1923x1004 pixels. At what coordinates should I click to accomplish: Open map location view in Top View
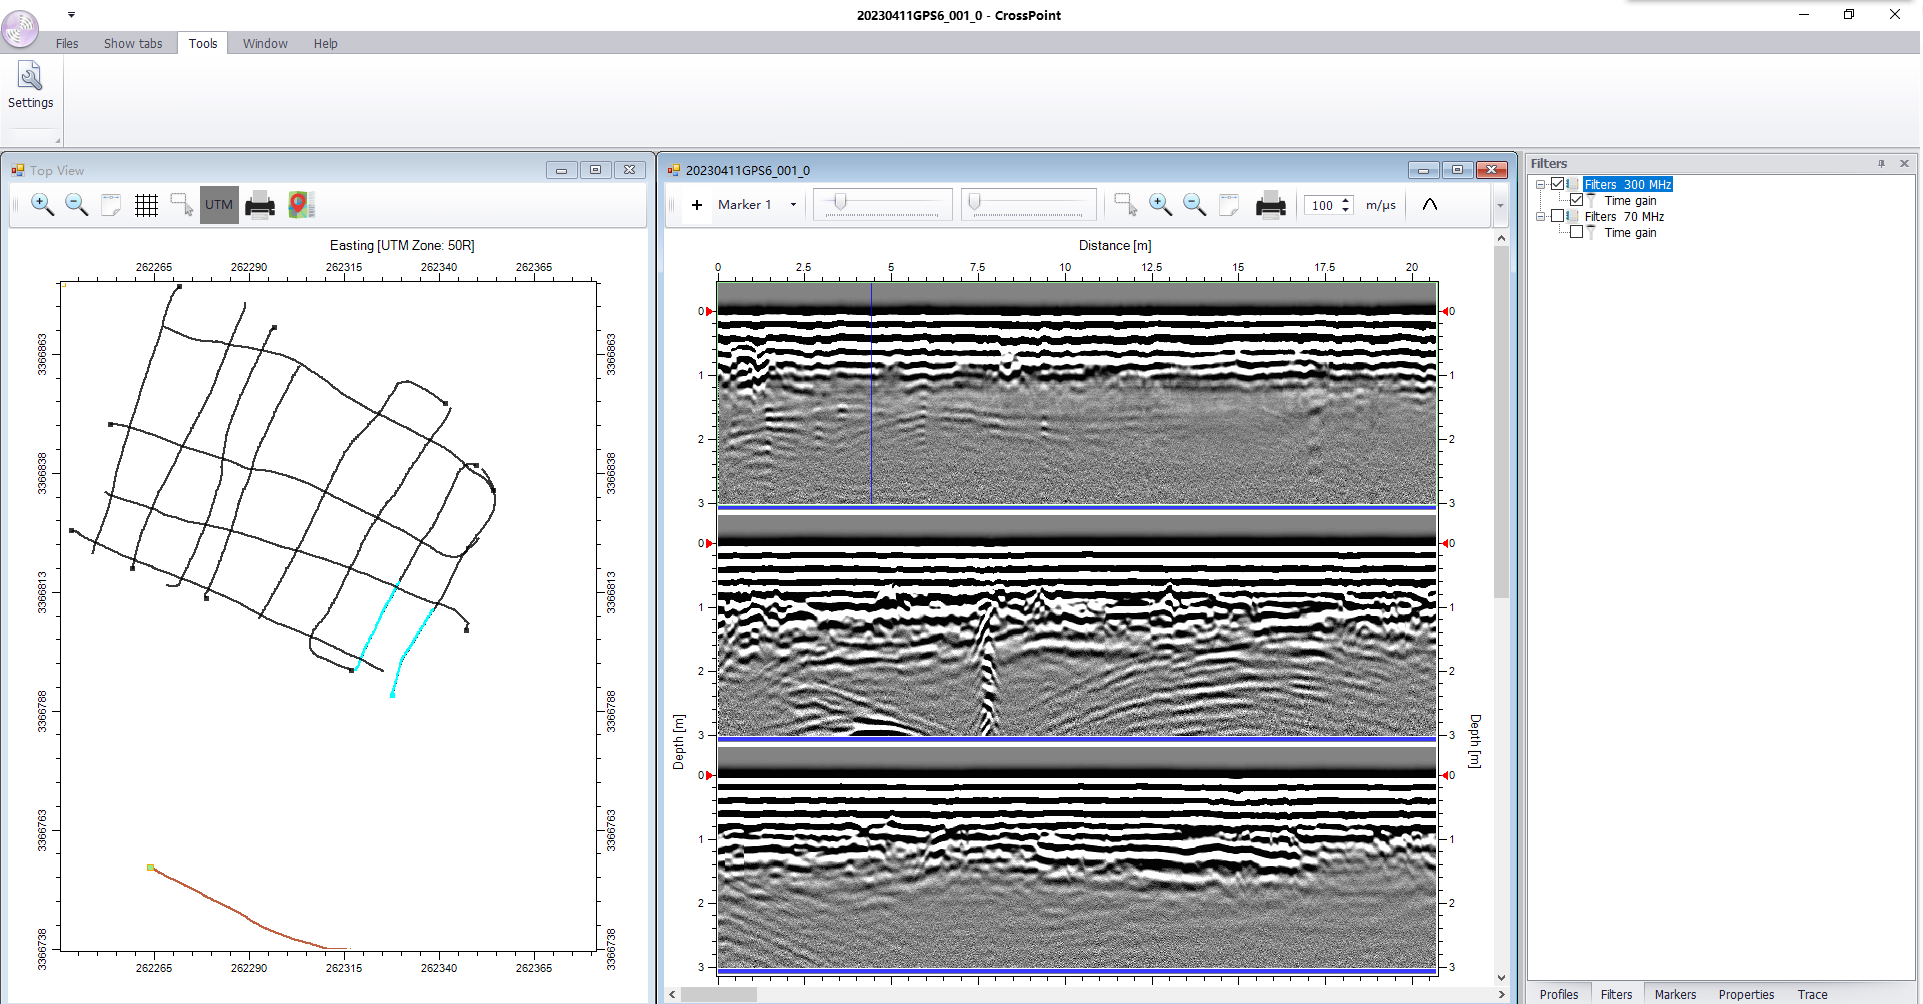(x=301, y=205)
